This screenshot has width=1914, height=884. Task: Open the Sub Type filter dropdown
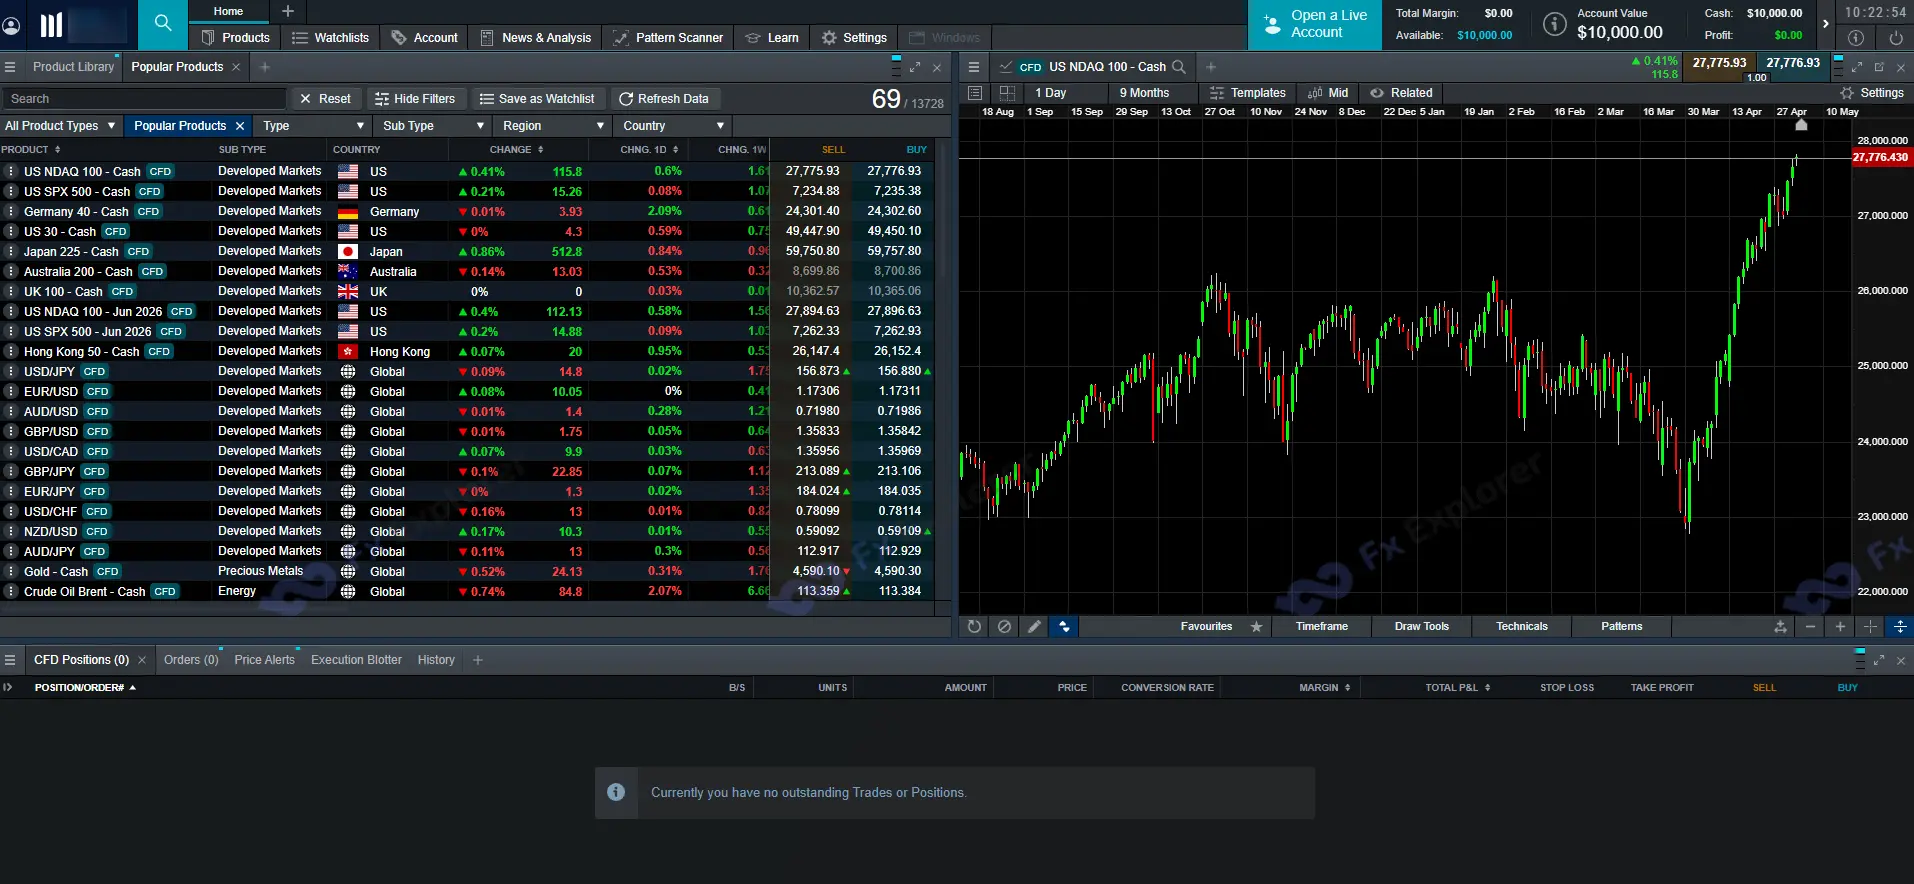[x=433, y=126]
